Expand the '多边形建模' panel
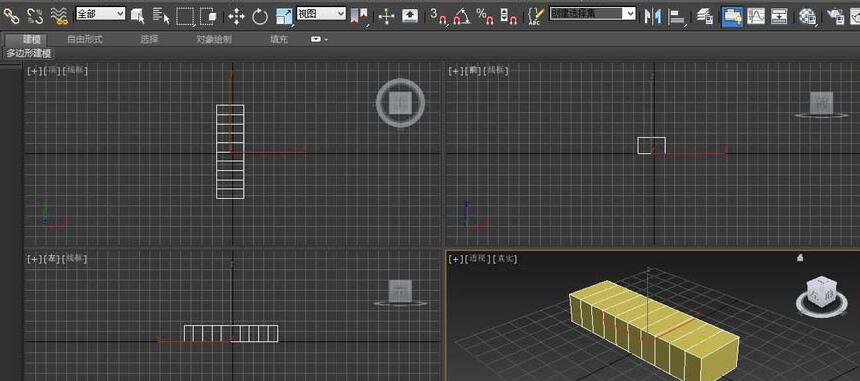 29,53
